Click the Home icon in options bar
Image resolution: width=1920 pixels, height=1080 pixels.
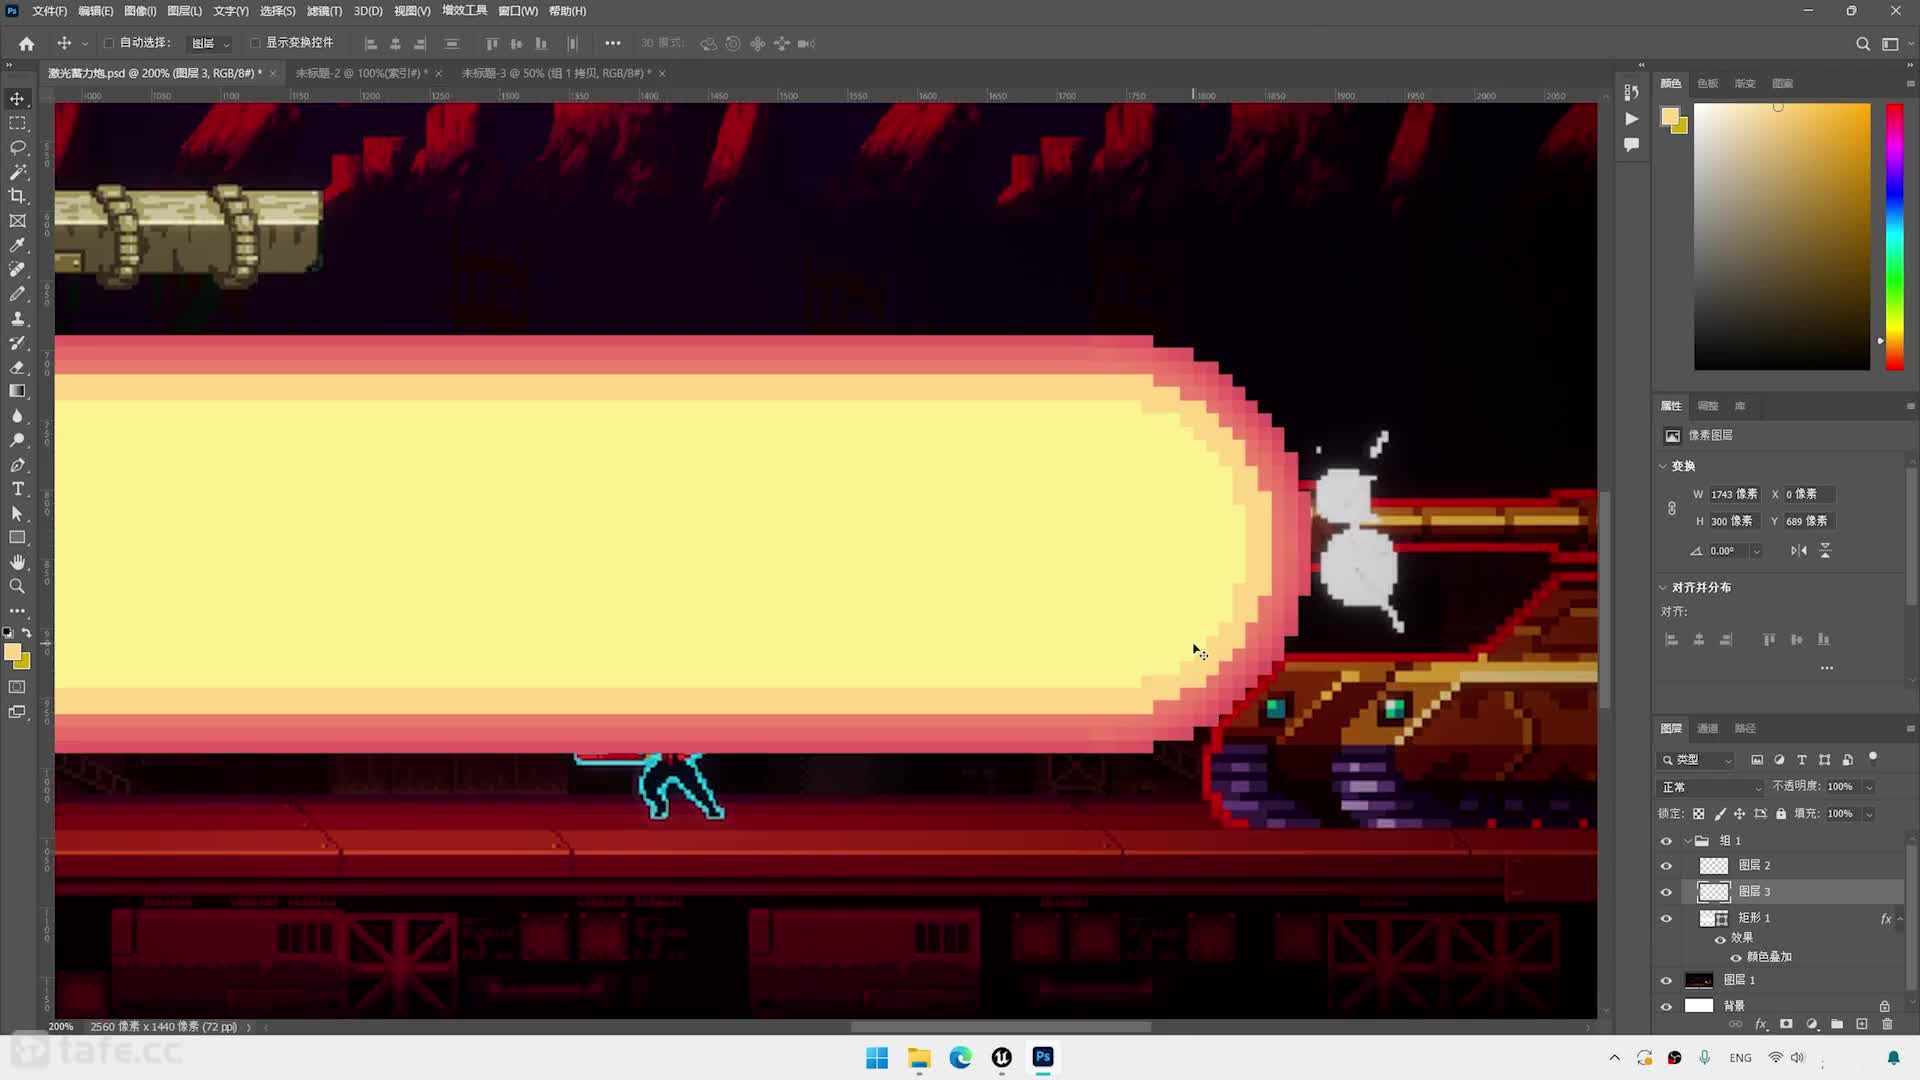(26, 44)
